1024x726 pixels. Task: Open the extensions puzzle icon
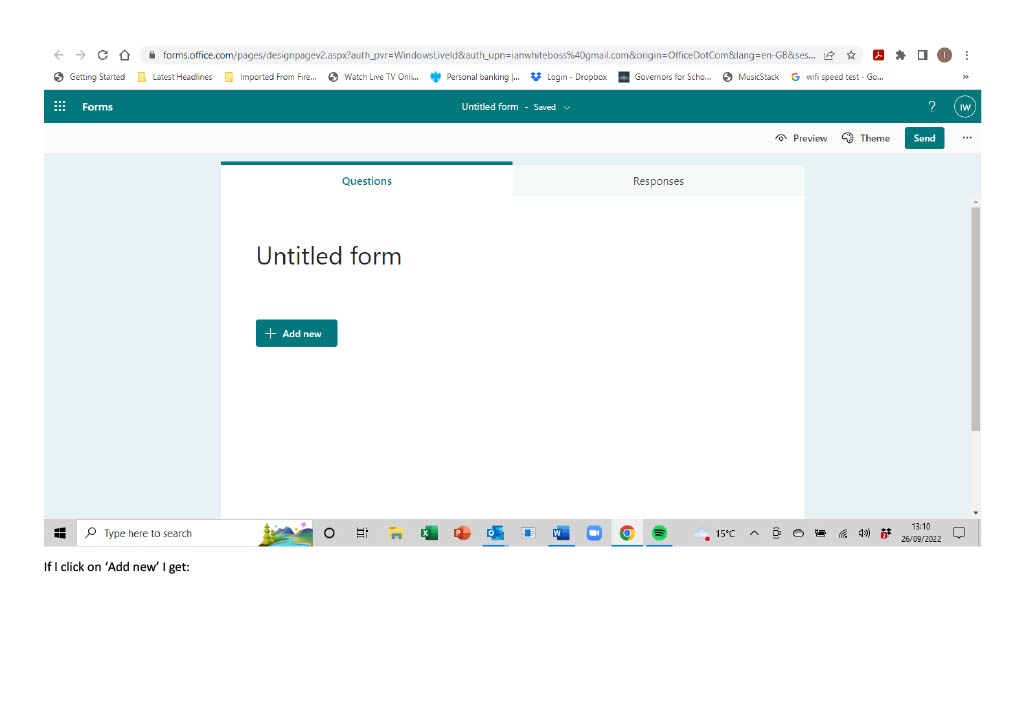tap(901, 55)
